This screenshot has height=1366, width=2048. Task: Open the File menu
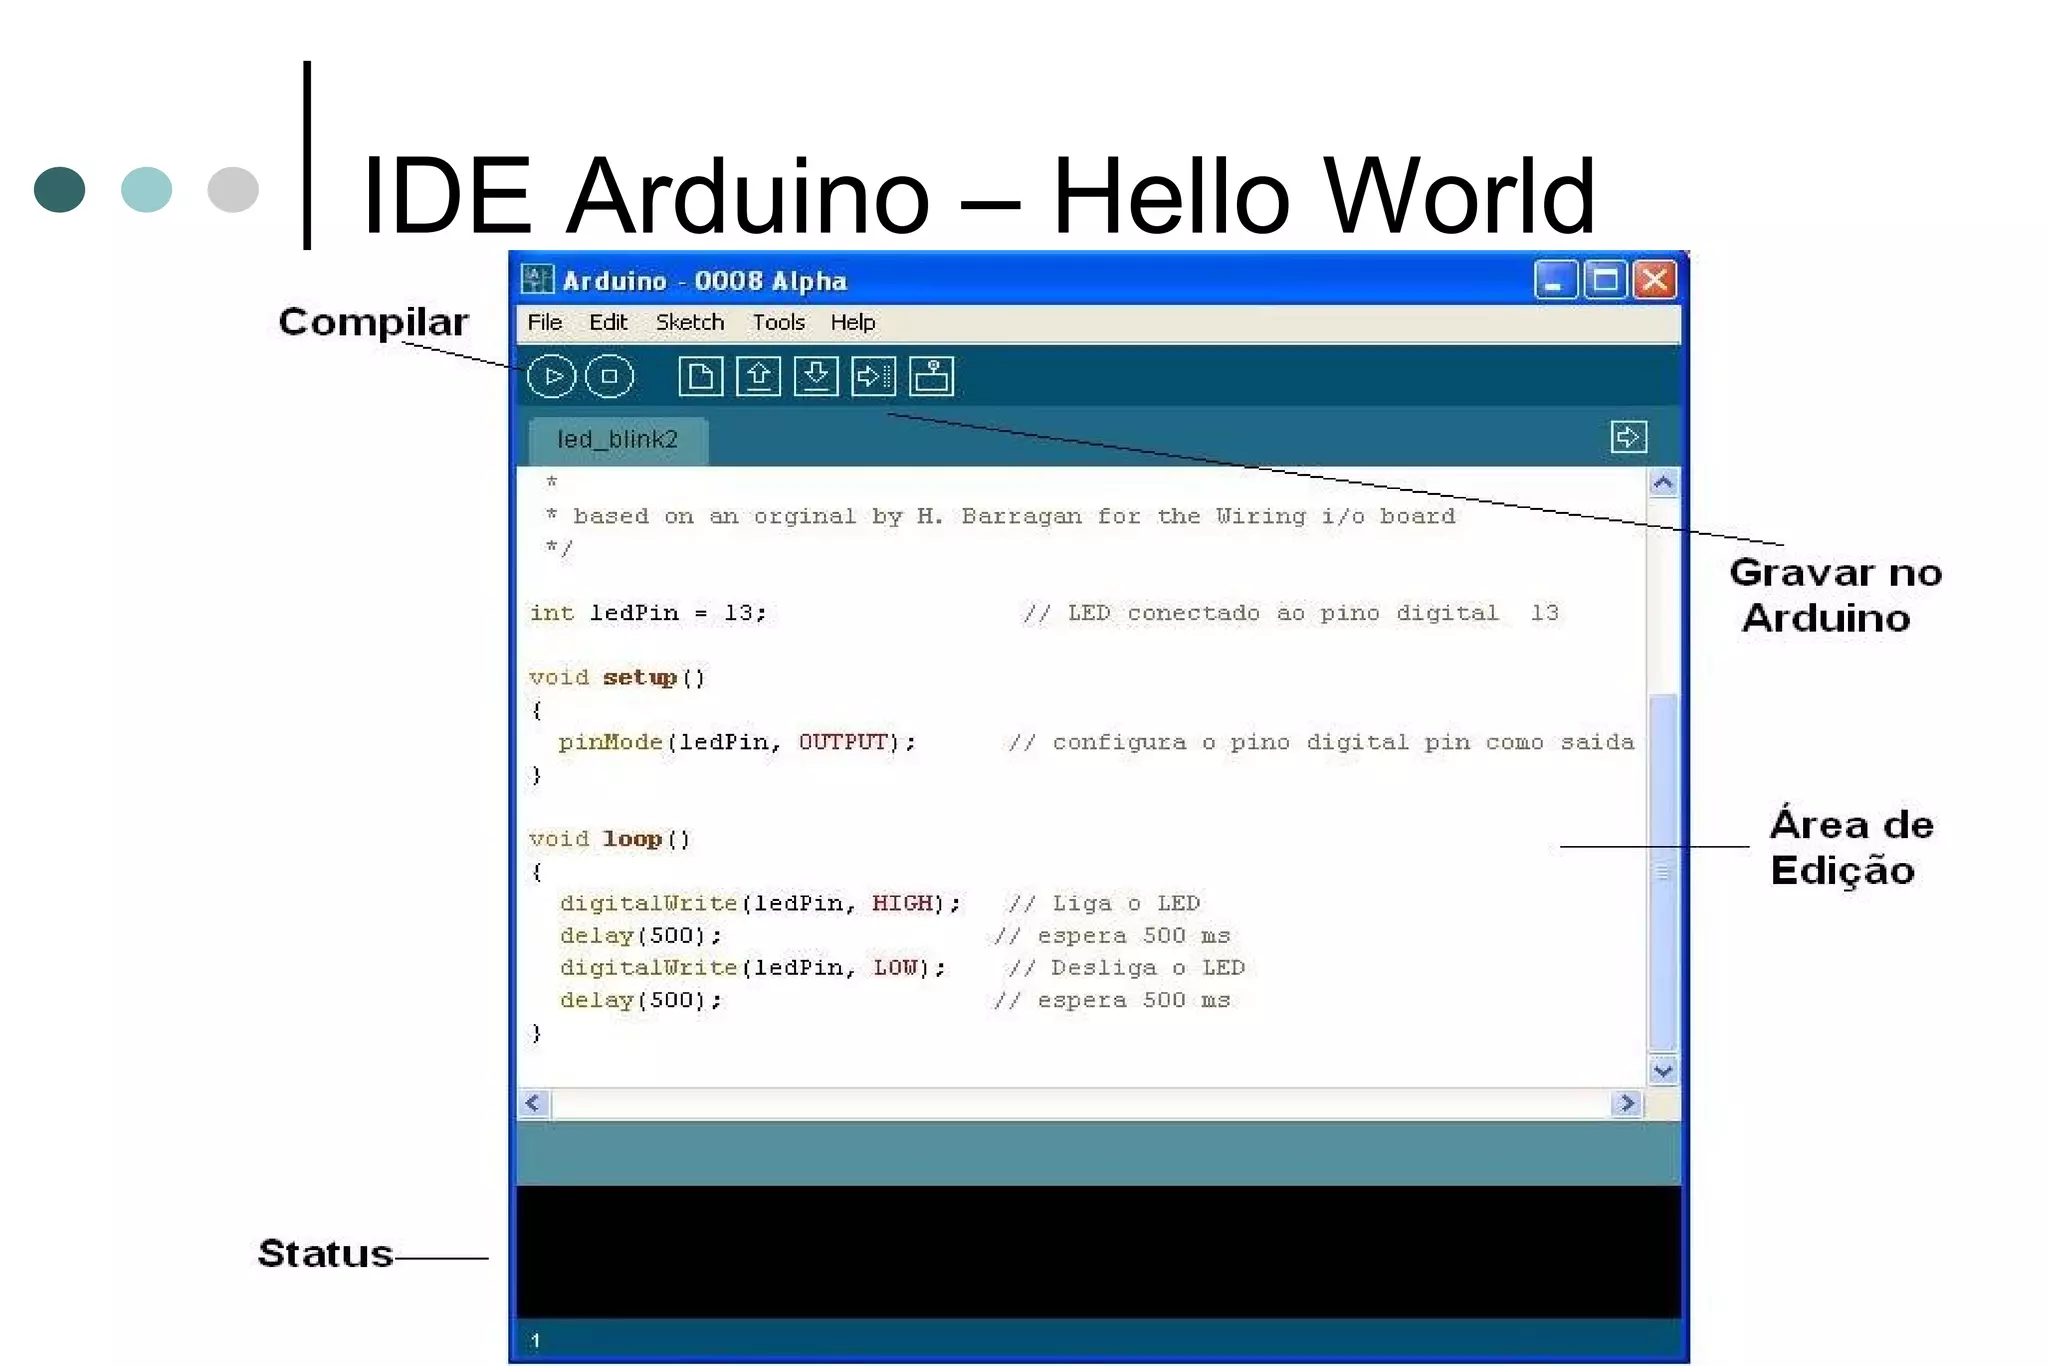click(x=545, y=322)
